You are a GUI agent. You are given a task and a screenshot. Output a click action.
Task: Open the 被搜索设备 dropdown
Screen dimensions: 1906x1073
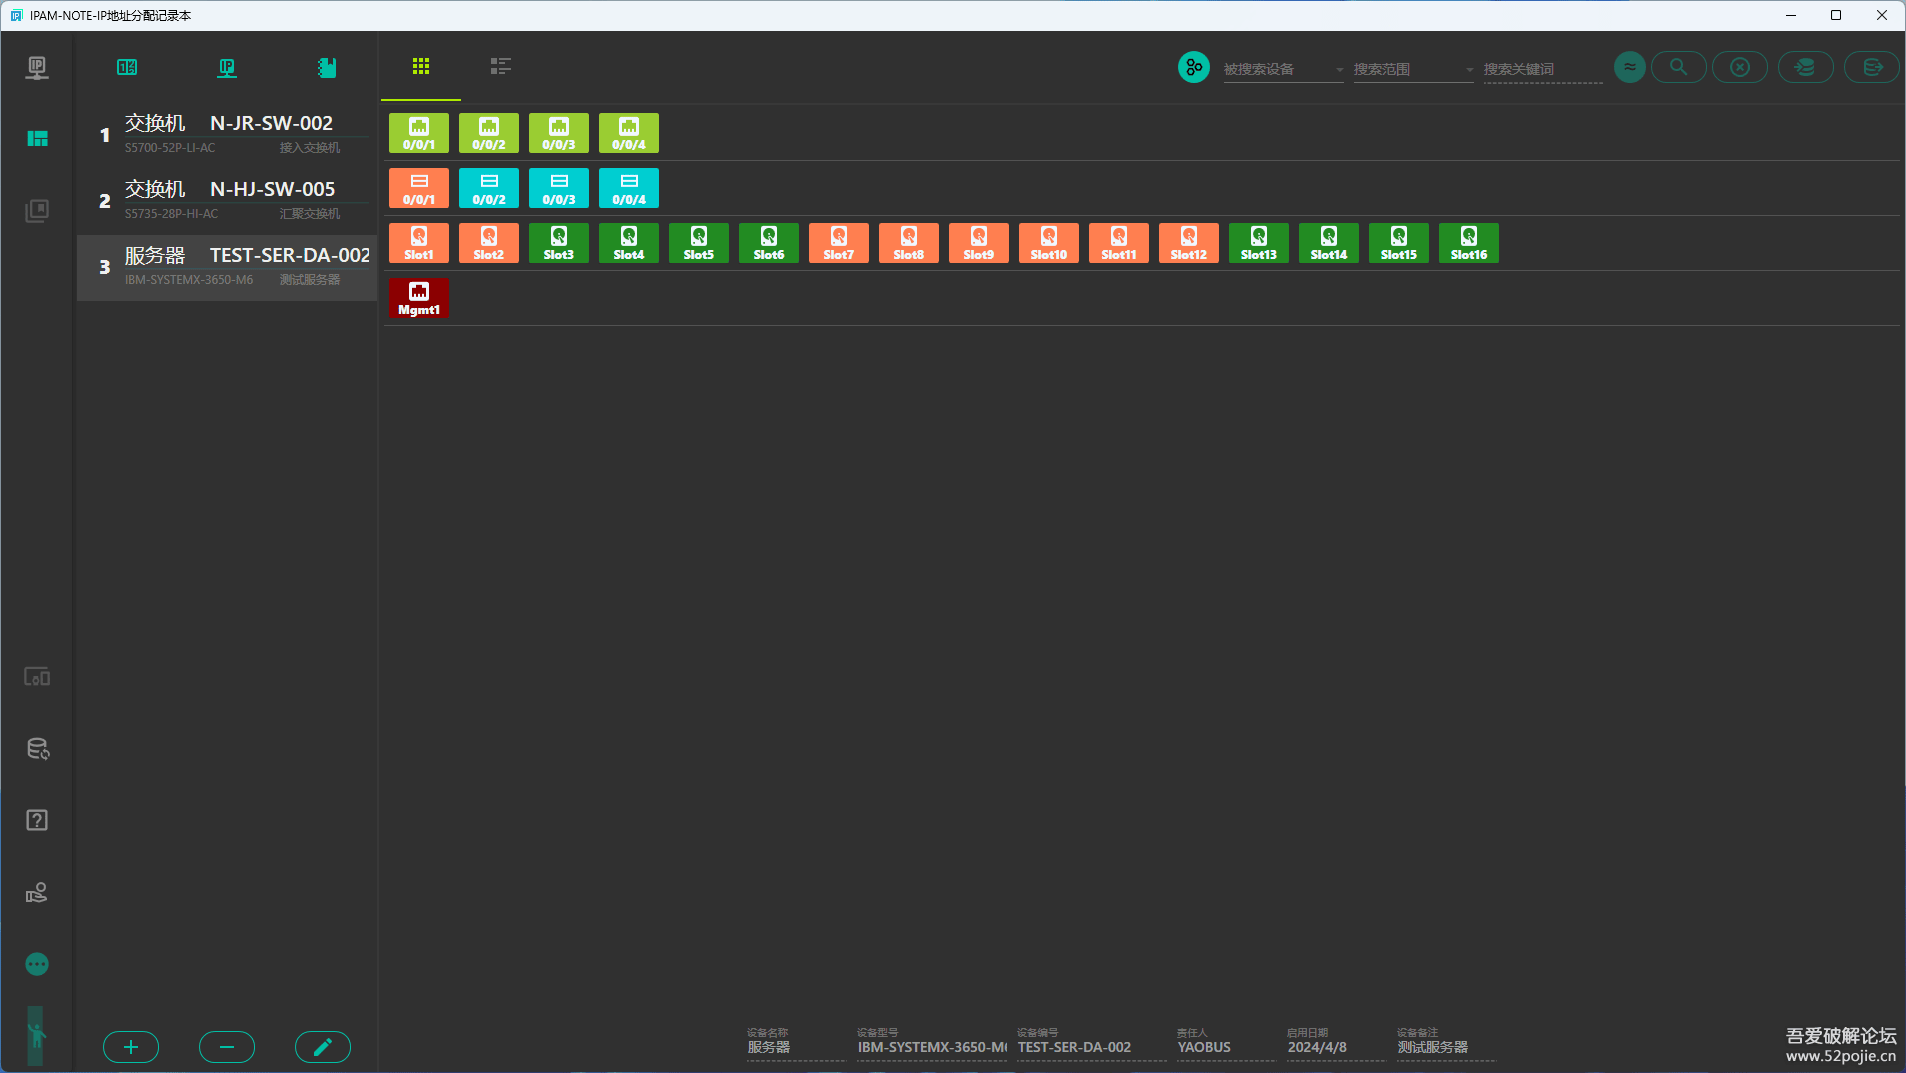(x=1283, y=69)
